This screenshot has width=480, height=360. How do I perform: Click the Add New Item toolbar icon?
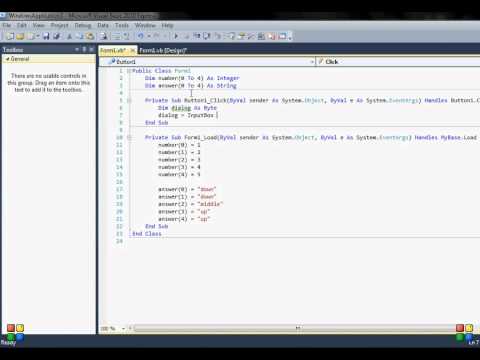(31, 36)
